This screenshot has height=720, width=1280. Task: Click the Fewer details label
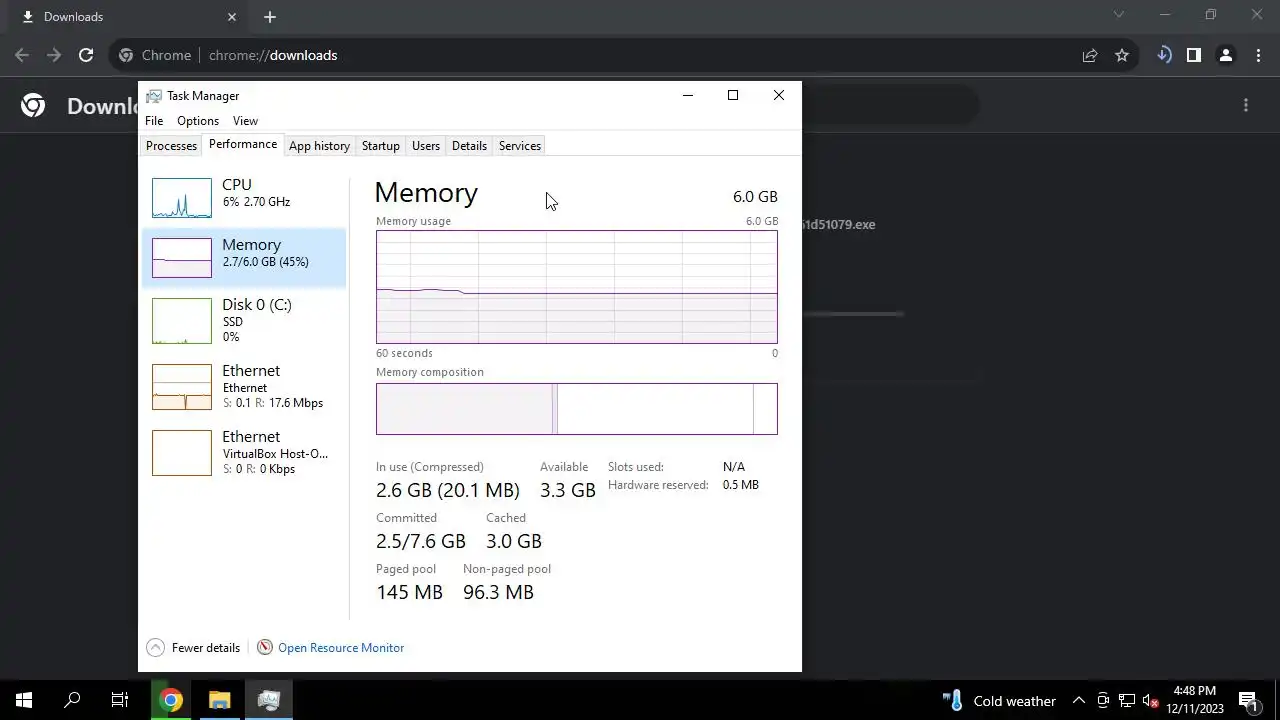[206, 648]
